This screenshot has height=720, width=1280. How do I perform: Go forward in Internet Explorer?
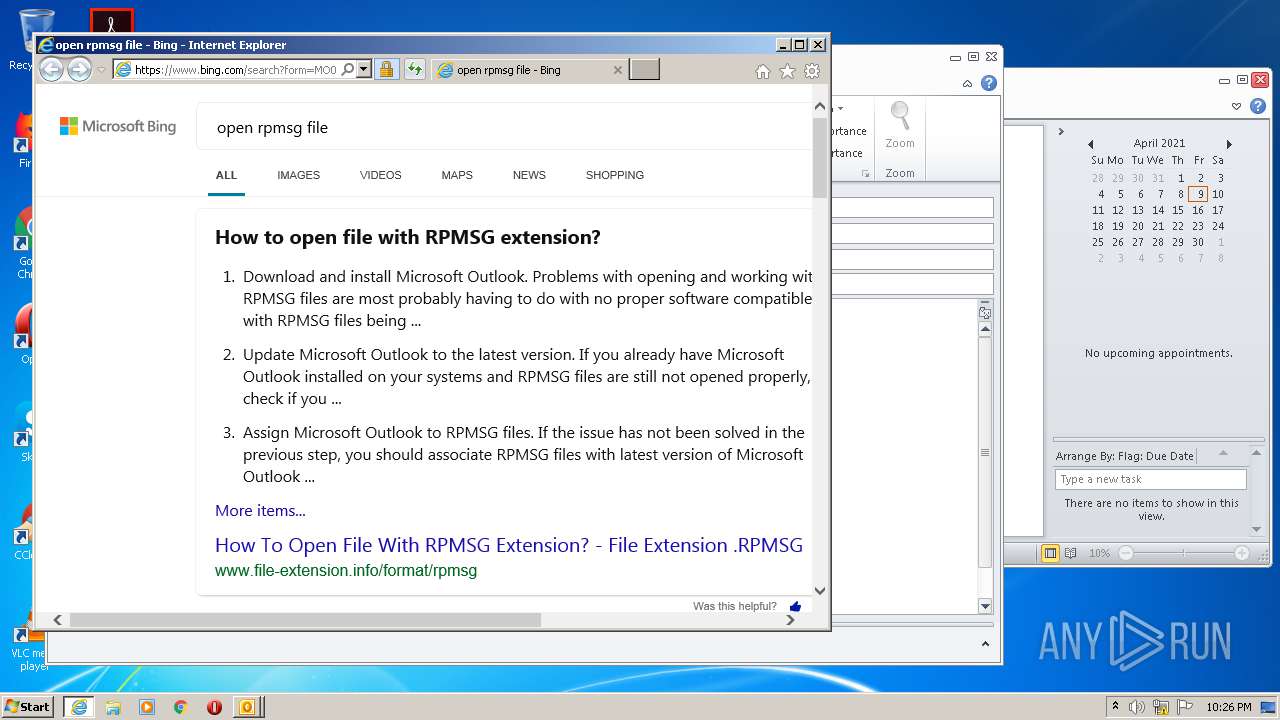[x=79, y=69]
